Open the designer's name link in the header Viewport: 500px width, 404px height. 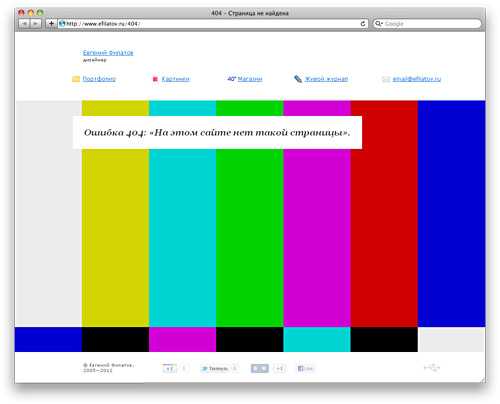click(x=108, y=53)
